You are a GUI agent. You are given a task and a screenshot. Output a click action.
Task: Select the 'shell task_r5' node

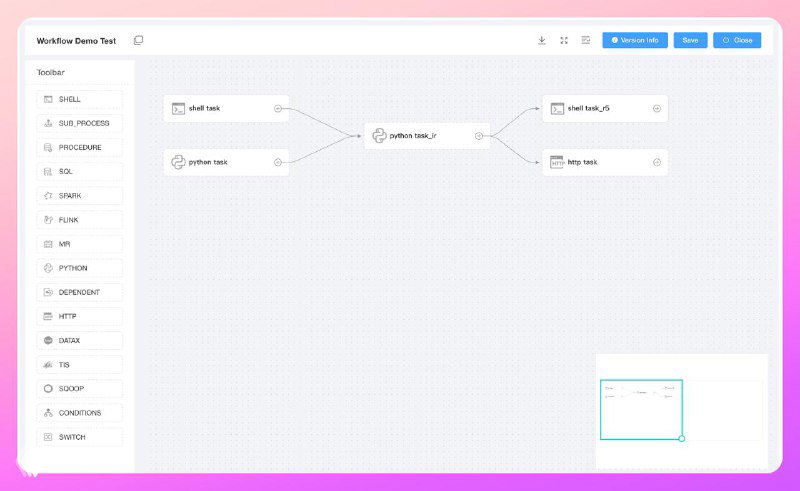pos(605,108)
